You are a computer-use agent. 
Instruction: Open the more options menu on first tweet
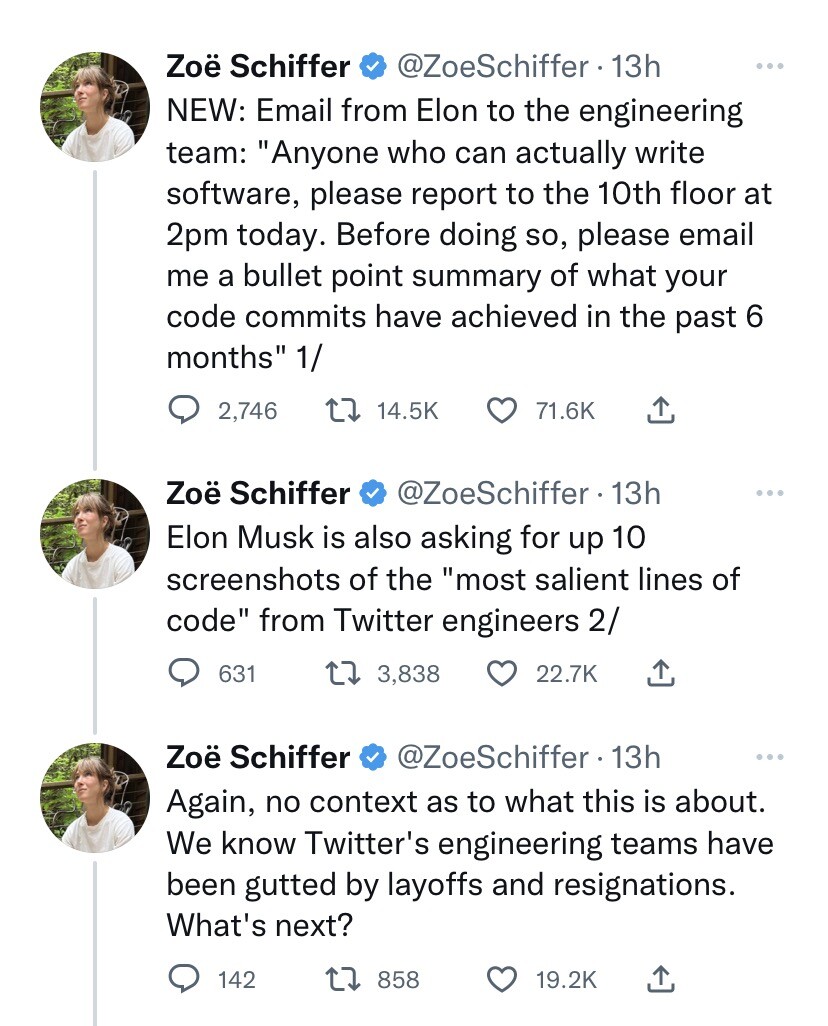click(x=768, y=67)
